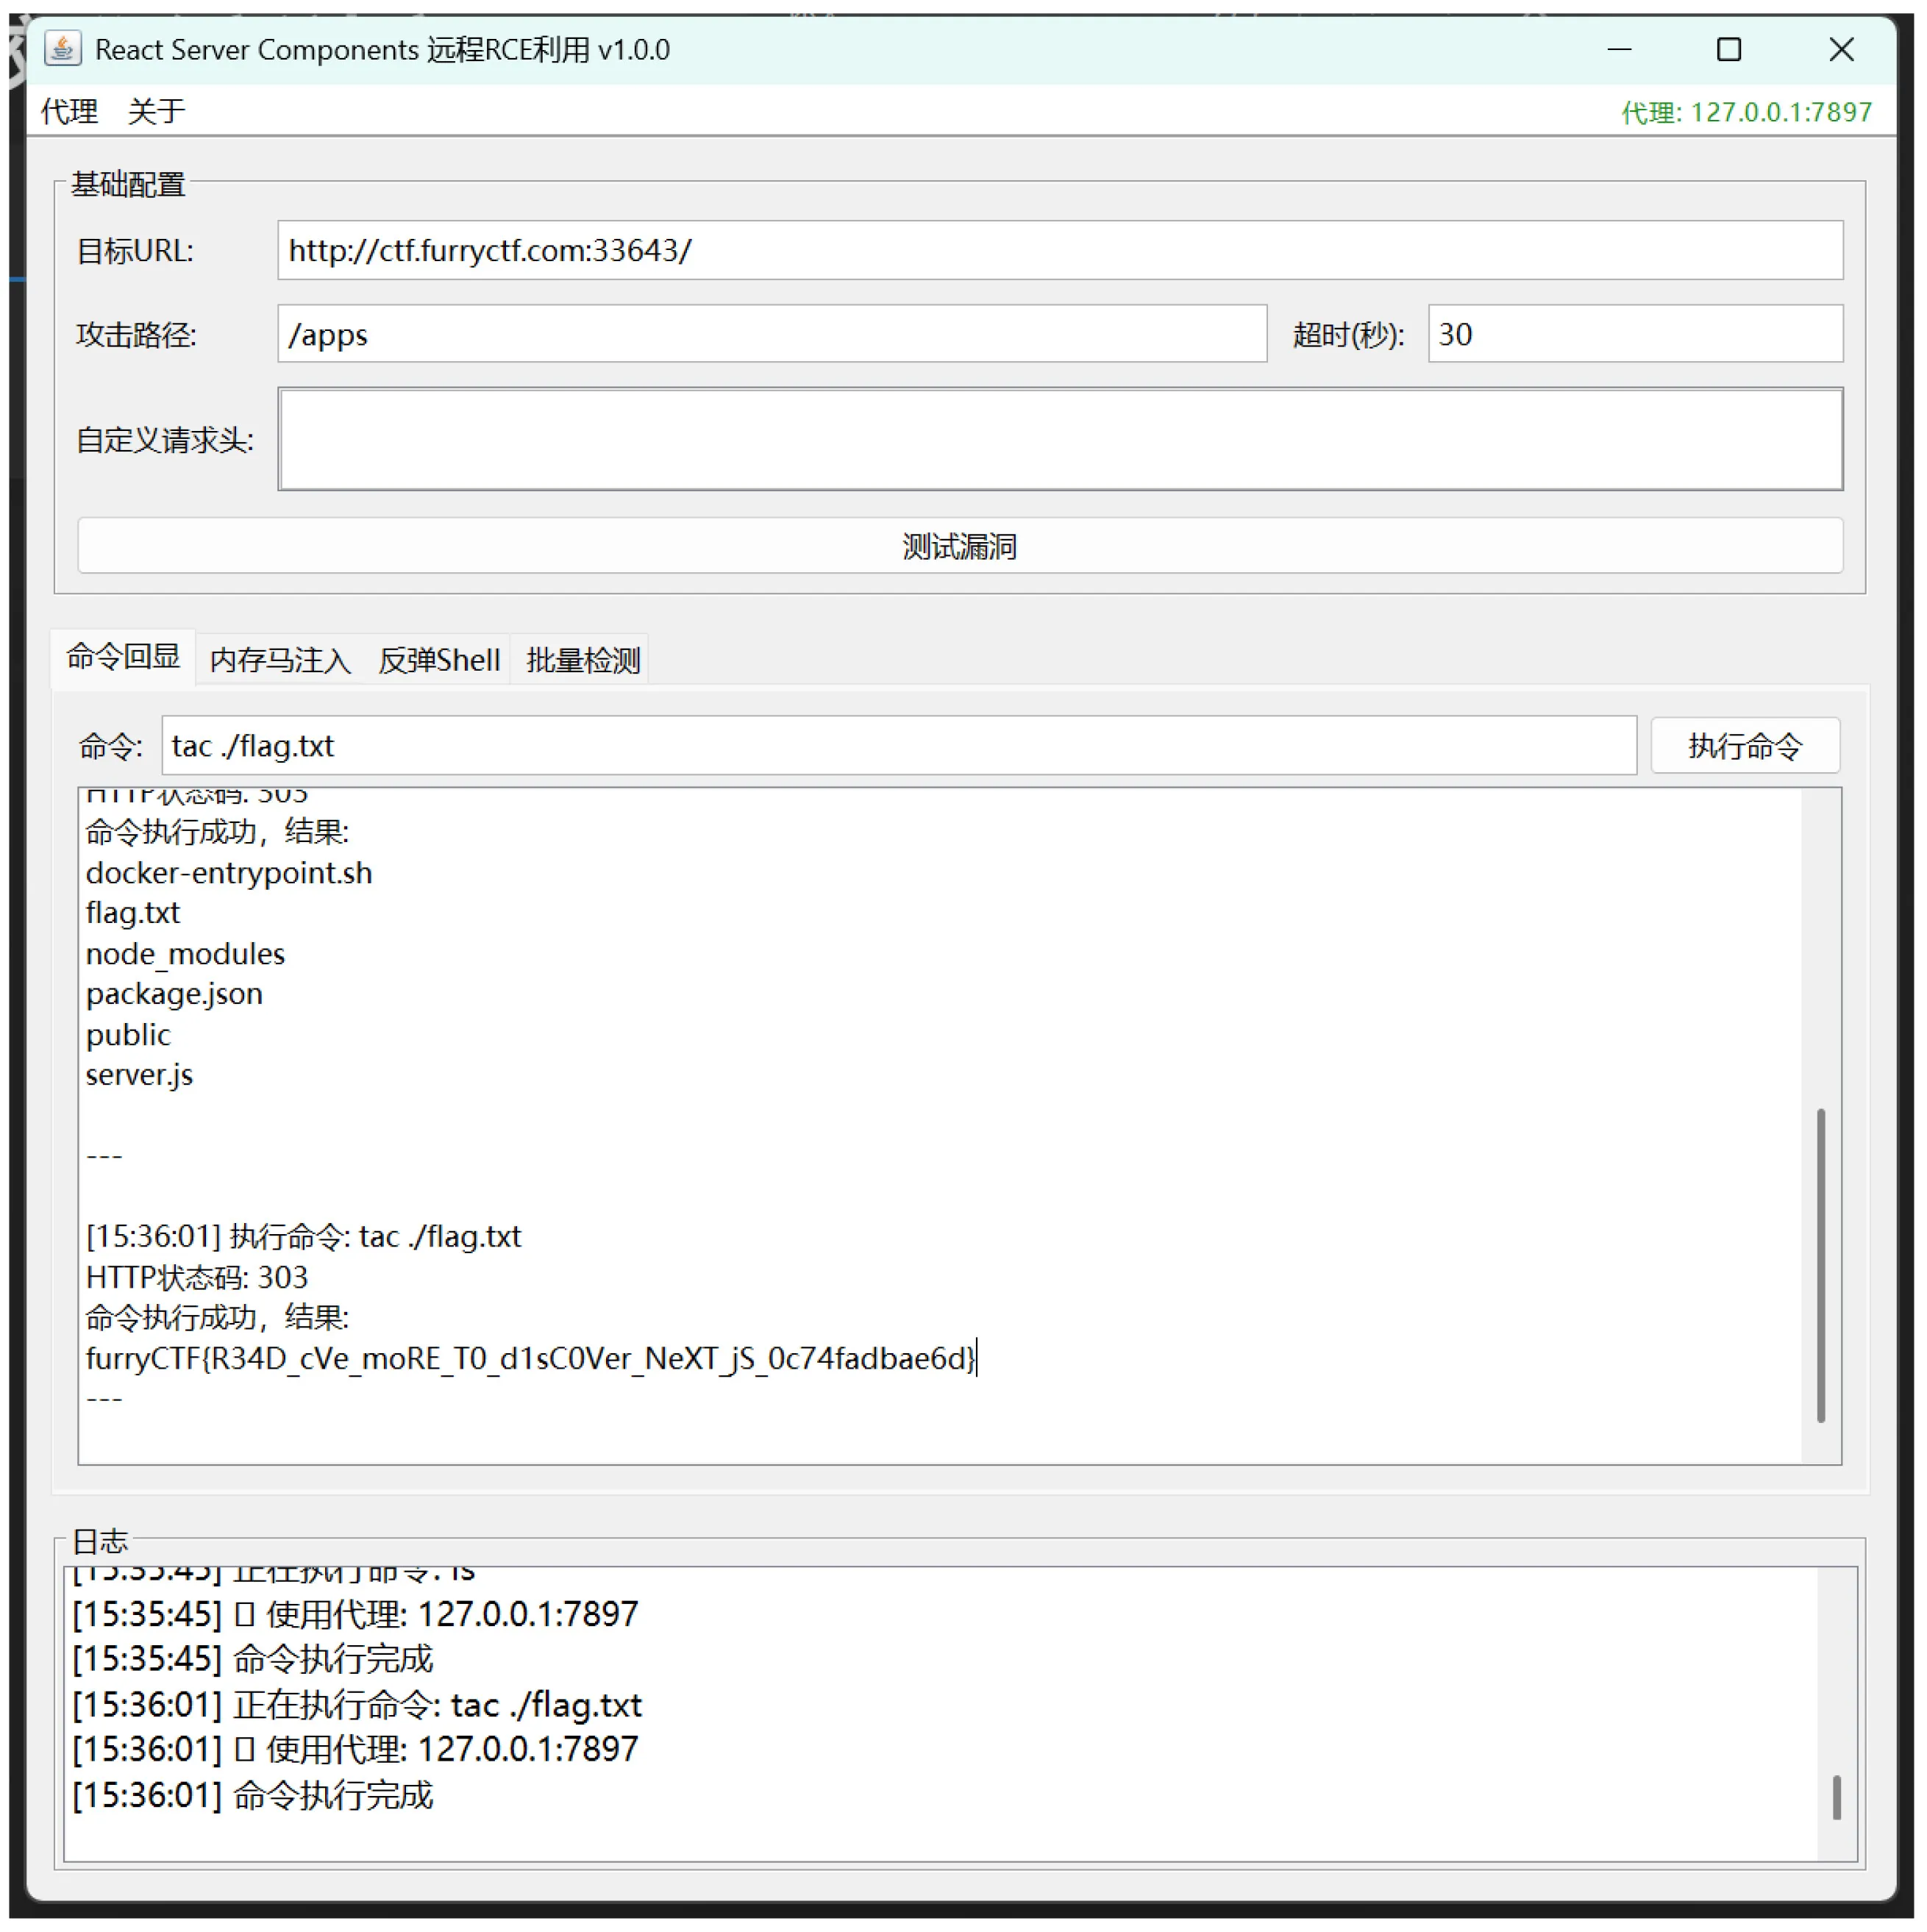This screenshot has width=1927, height=1932.
Task: Click the furryCTF flag result line
Action: pyautogui.click(x=530, y=1358)
